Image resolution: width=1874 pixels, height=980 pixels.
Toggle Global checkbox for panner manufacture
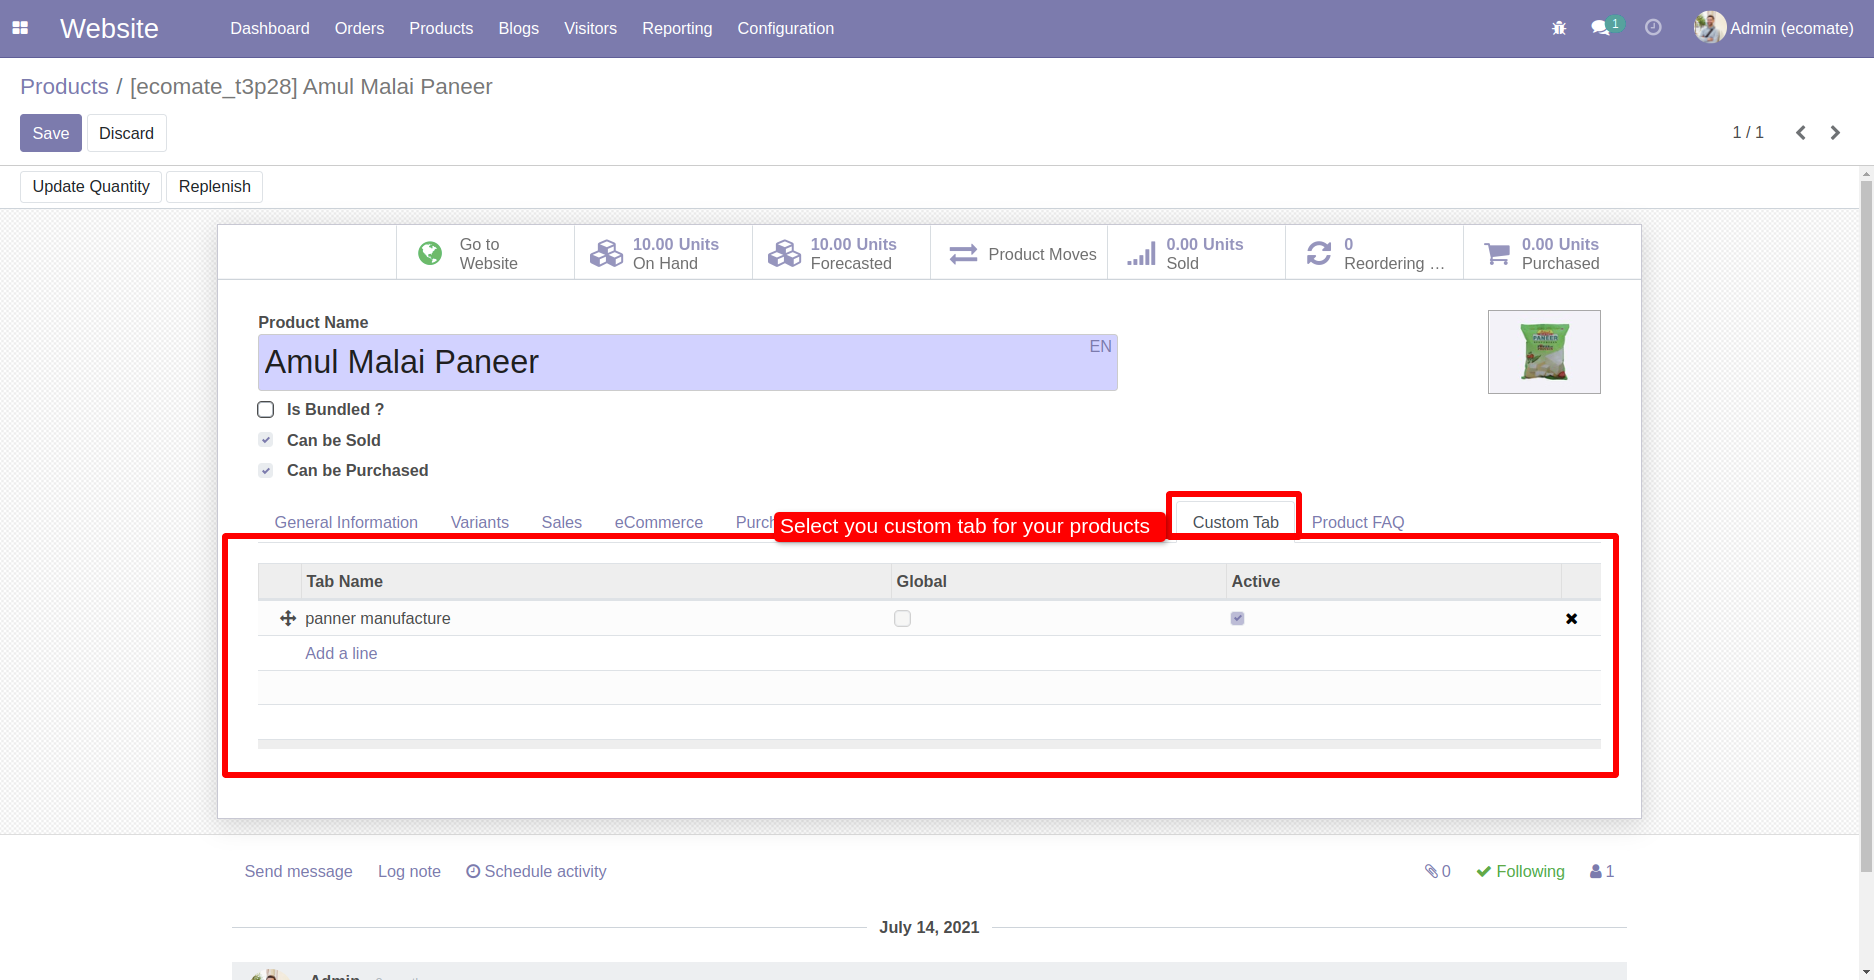click(x=903, y=619)
